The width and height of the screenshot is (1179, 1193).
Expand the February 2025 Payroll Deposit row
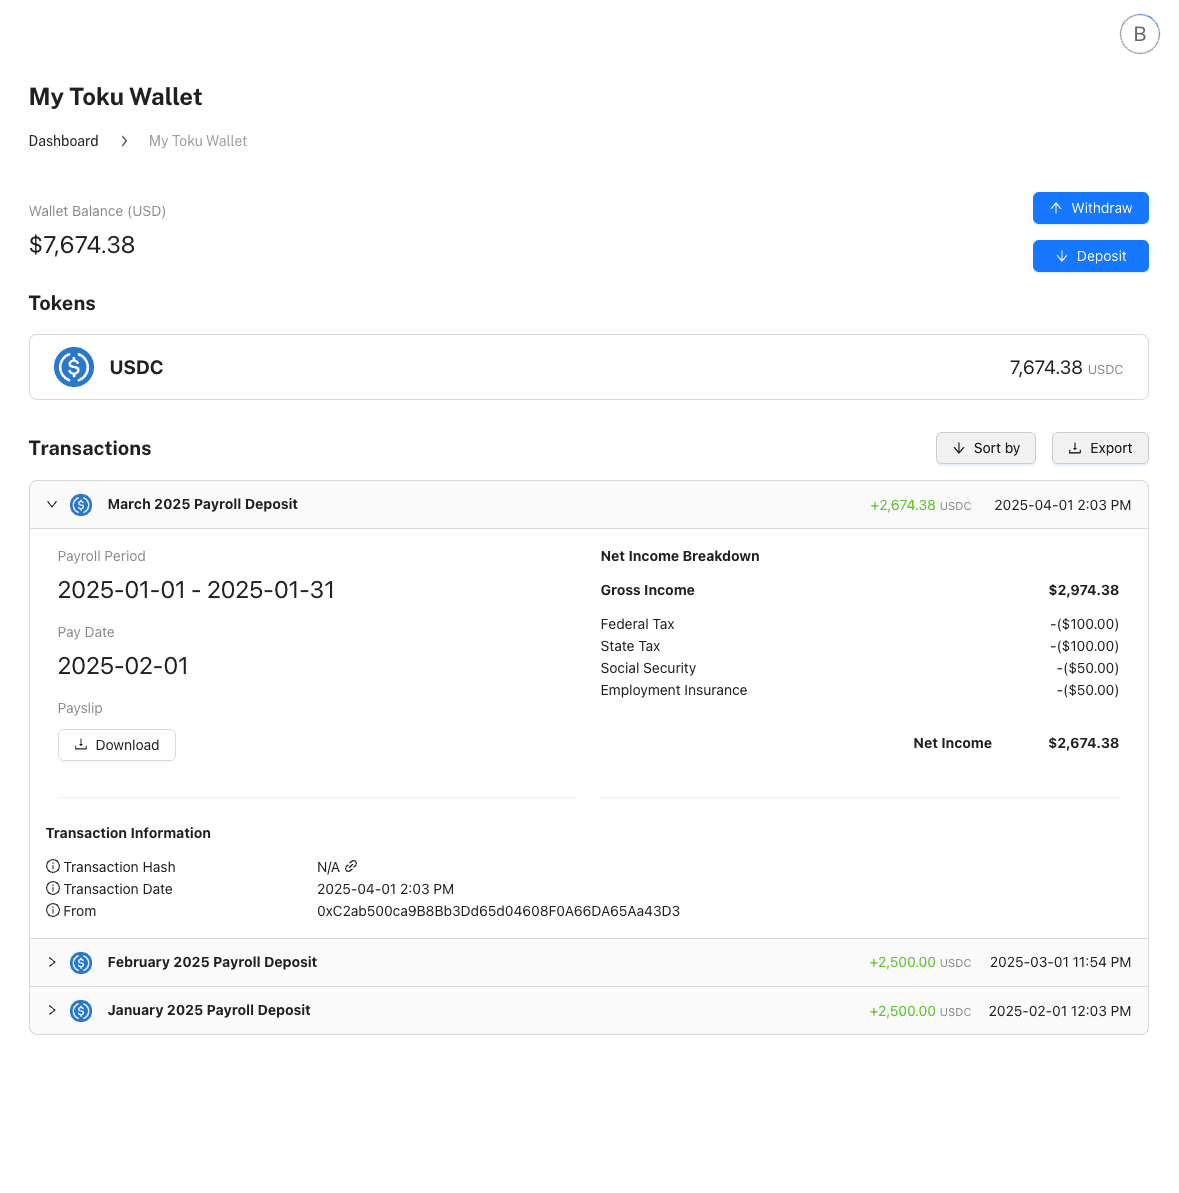tap(52, 962)
